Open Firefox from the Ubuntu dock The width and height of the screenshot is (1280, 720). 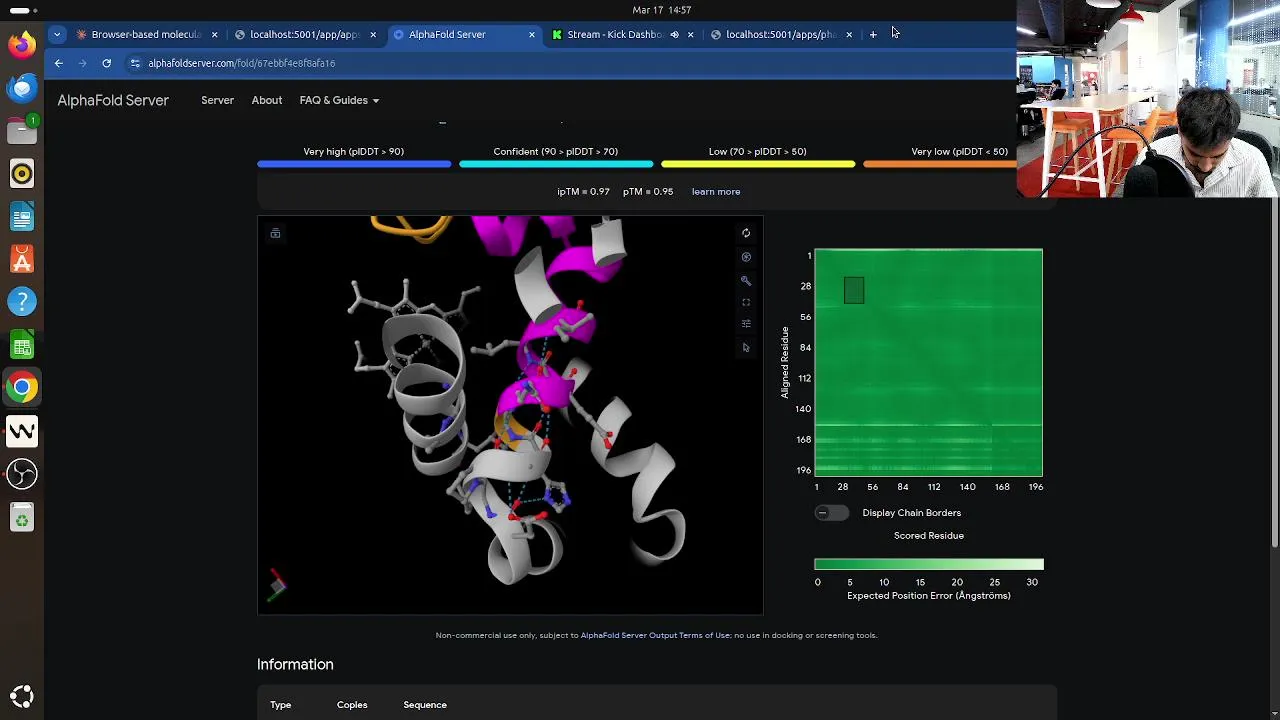[22, 44]
